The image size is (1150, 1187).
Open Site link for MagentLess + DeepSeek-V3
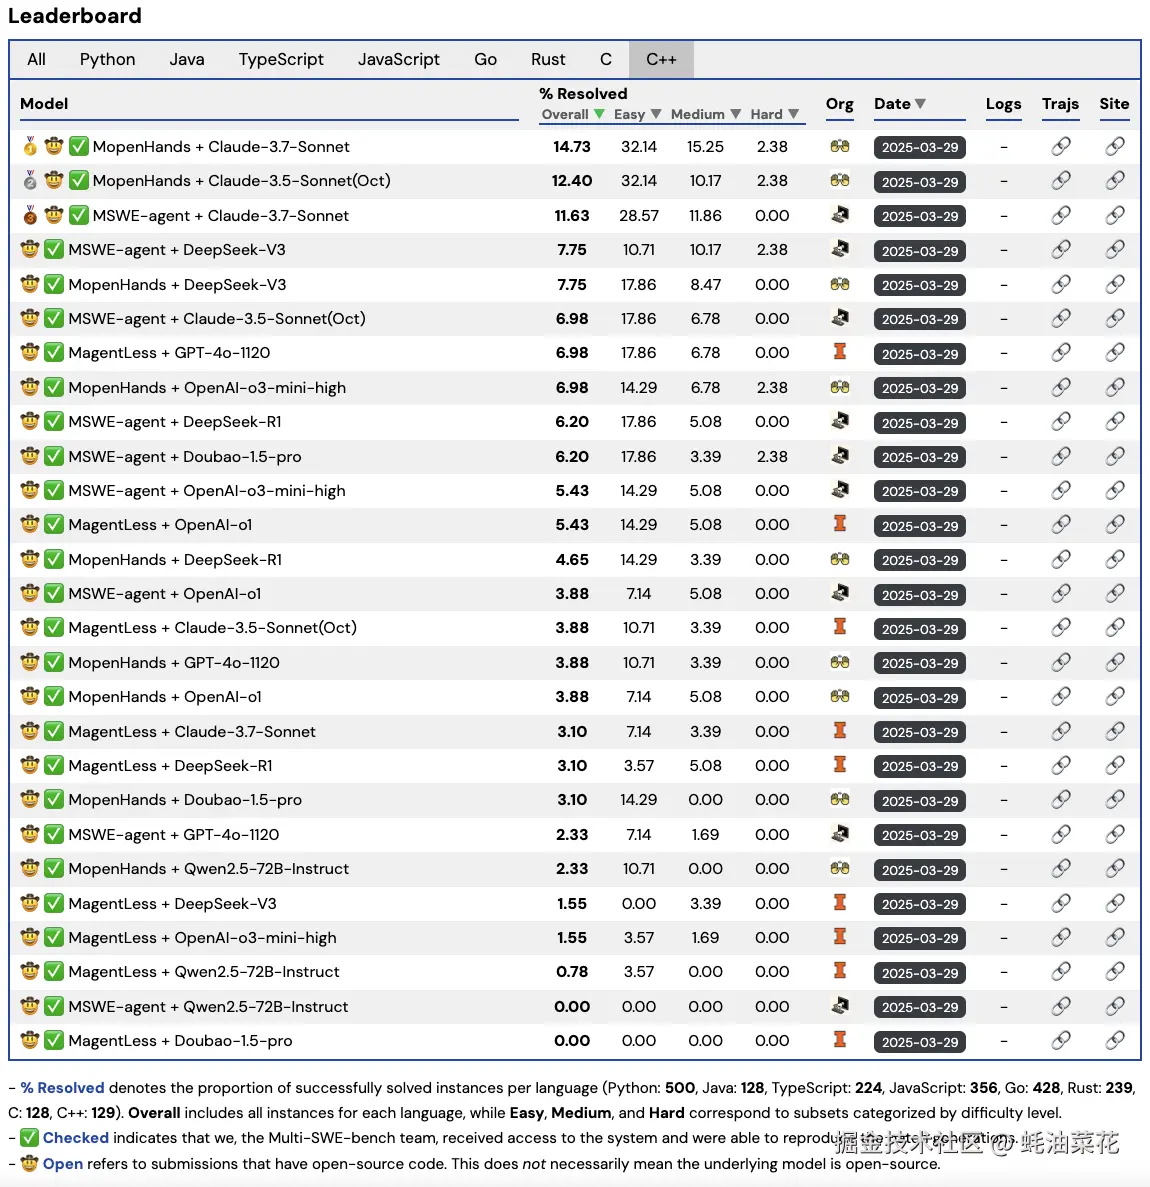pos(1114,903)
